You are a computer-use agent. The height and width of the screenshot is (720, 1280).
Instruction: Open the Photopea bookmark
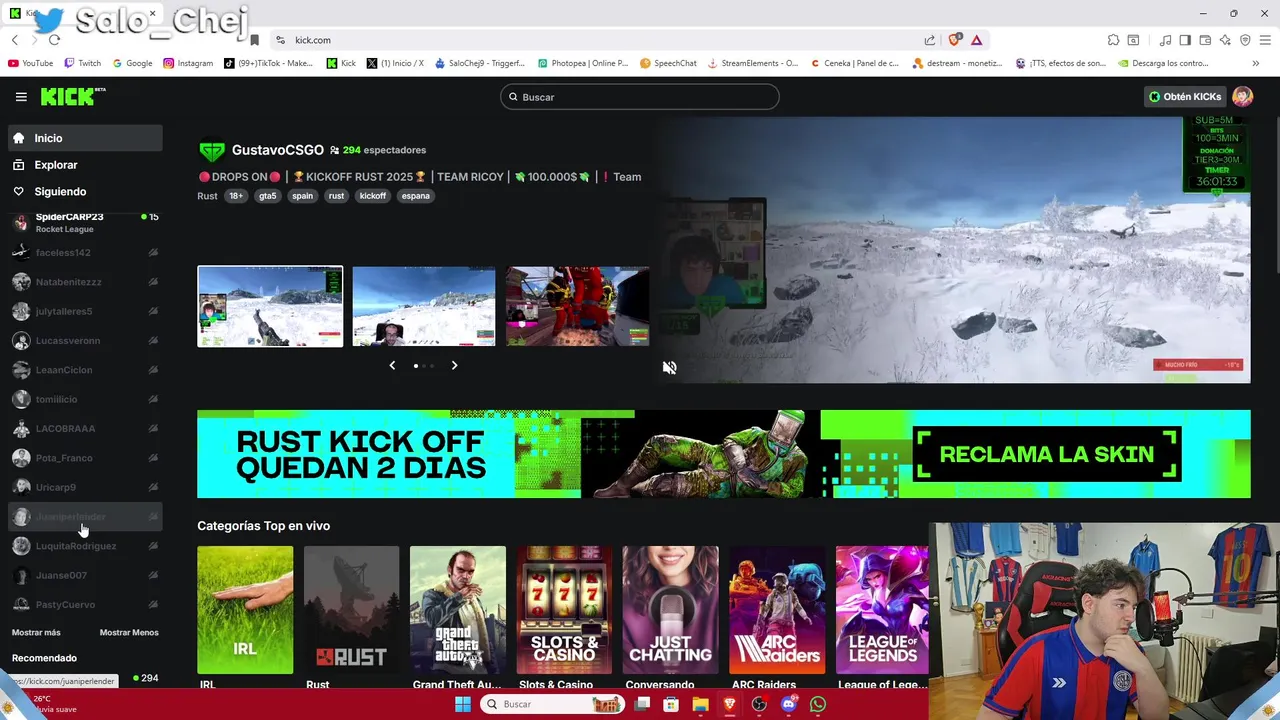coord(583,63)
